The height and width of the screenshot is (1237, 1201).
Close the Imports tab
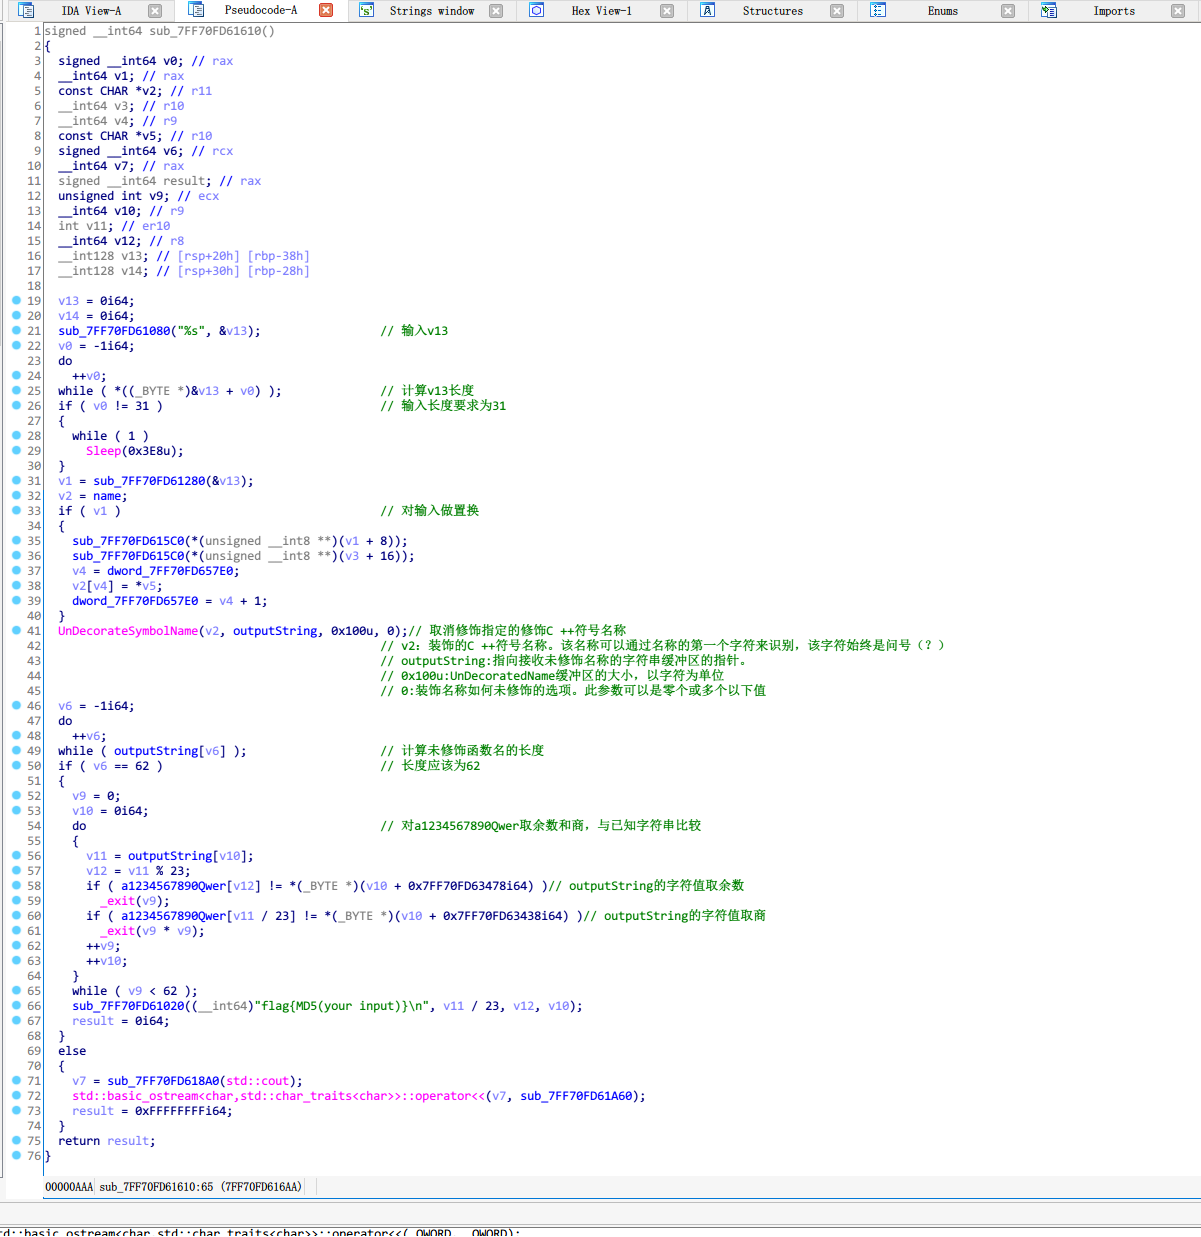pyautogui.click(x=1178, y=11)
